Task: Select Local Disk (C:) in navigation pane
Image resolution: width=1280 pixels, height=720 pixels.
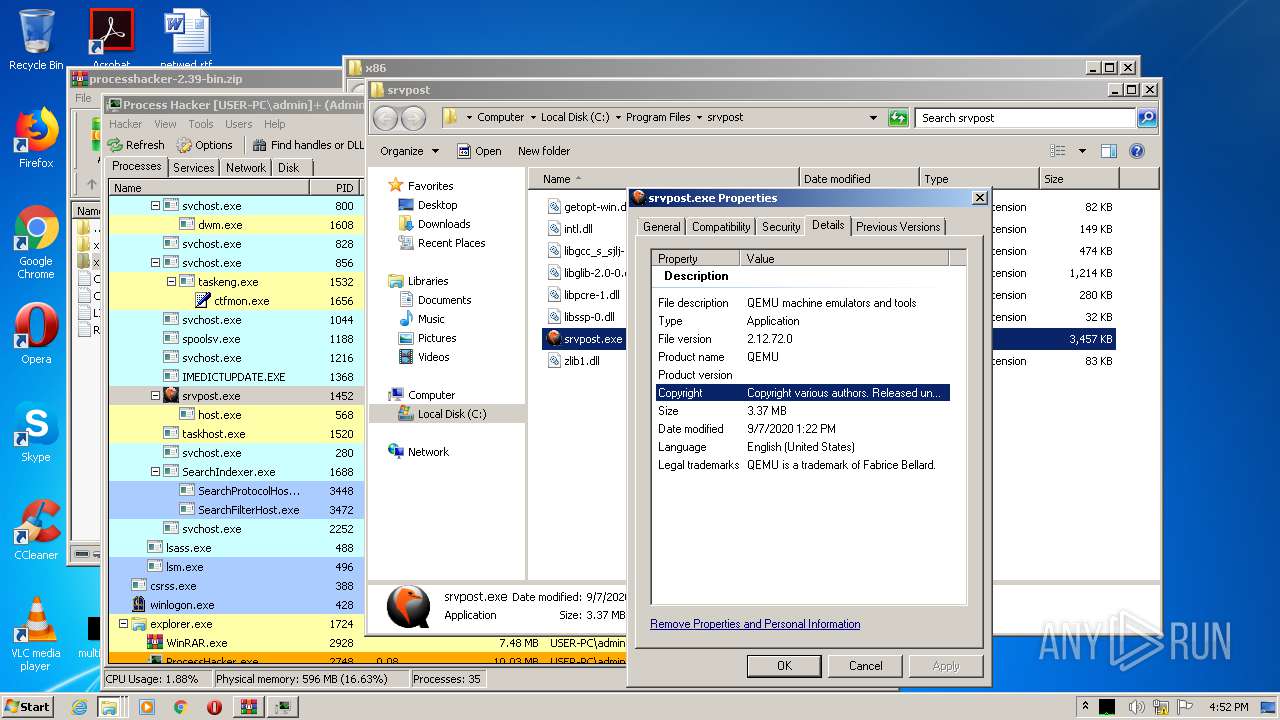Action: point(452,414)
